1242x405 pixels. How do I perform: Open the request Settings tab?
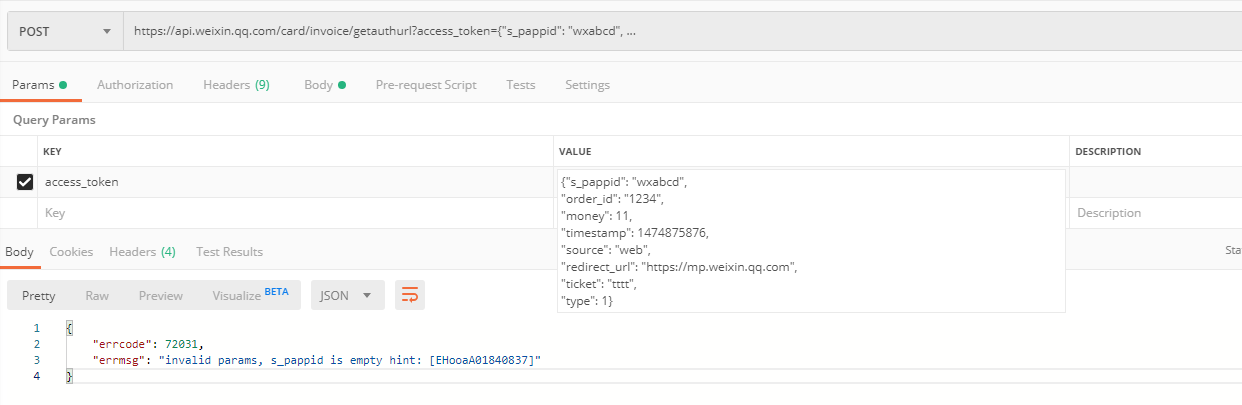[x=587, y=85]
